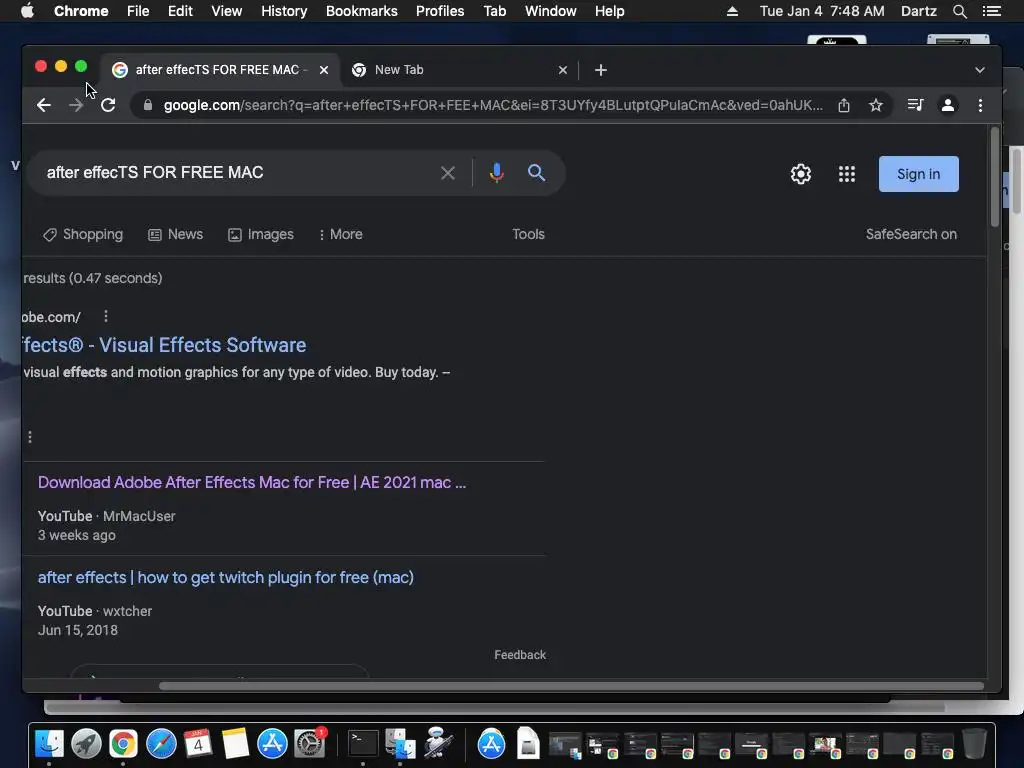
Task: Click the eject icon in the menu bar
Action: [x=732, y=11]
